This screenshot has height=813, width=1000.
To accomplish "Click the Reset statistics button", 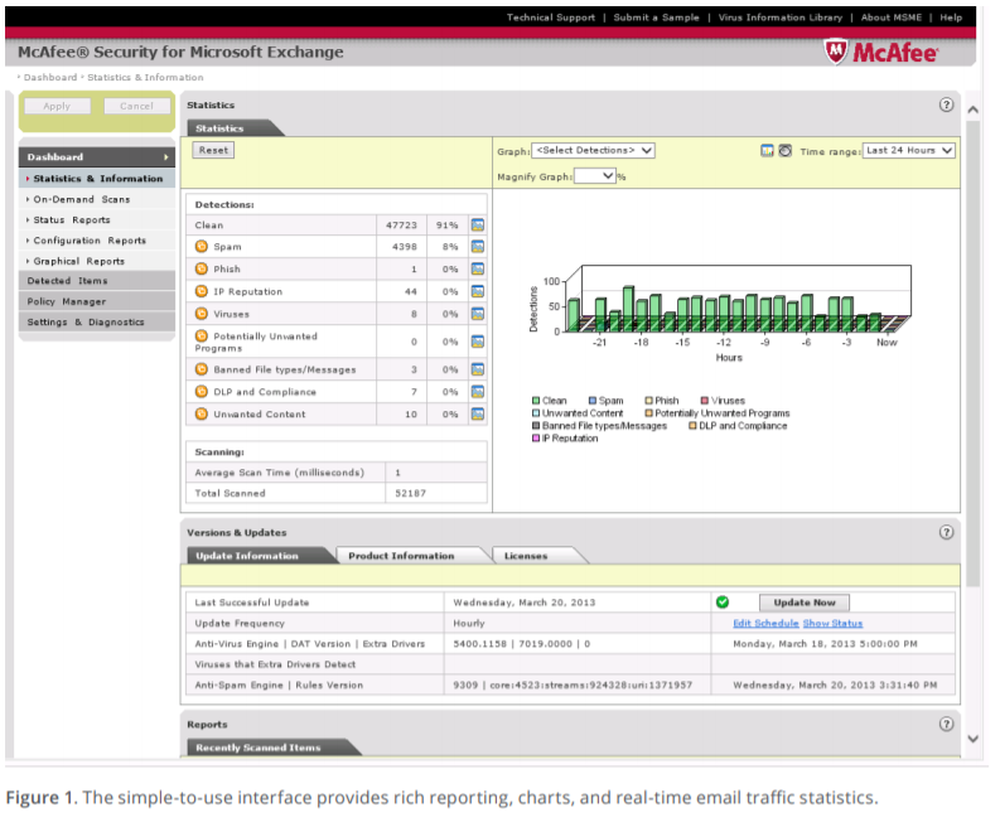I will point(213,150).
